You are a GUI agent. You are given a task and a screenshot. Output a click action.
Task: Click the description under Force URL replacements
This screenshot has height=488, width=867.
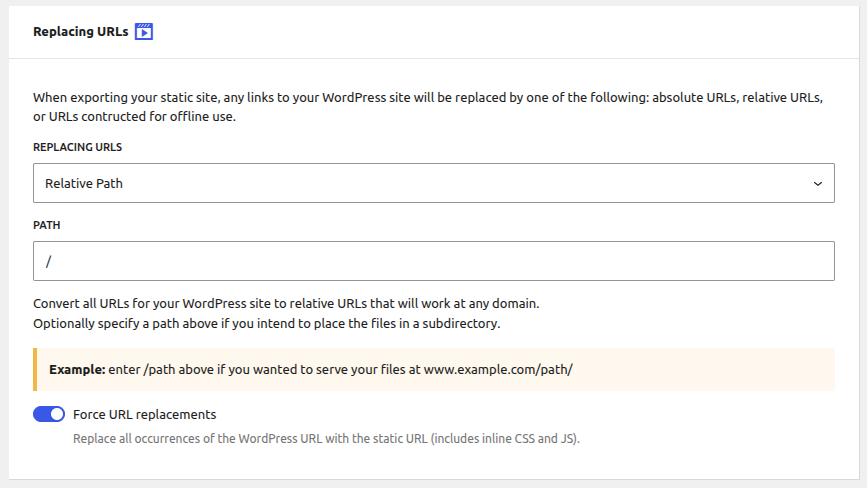[x=326, y=438]
